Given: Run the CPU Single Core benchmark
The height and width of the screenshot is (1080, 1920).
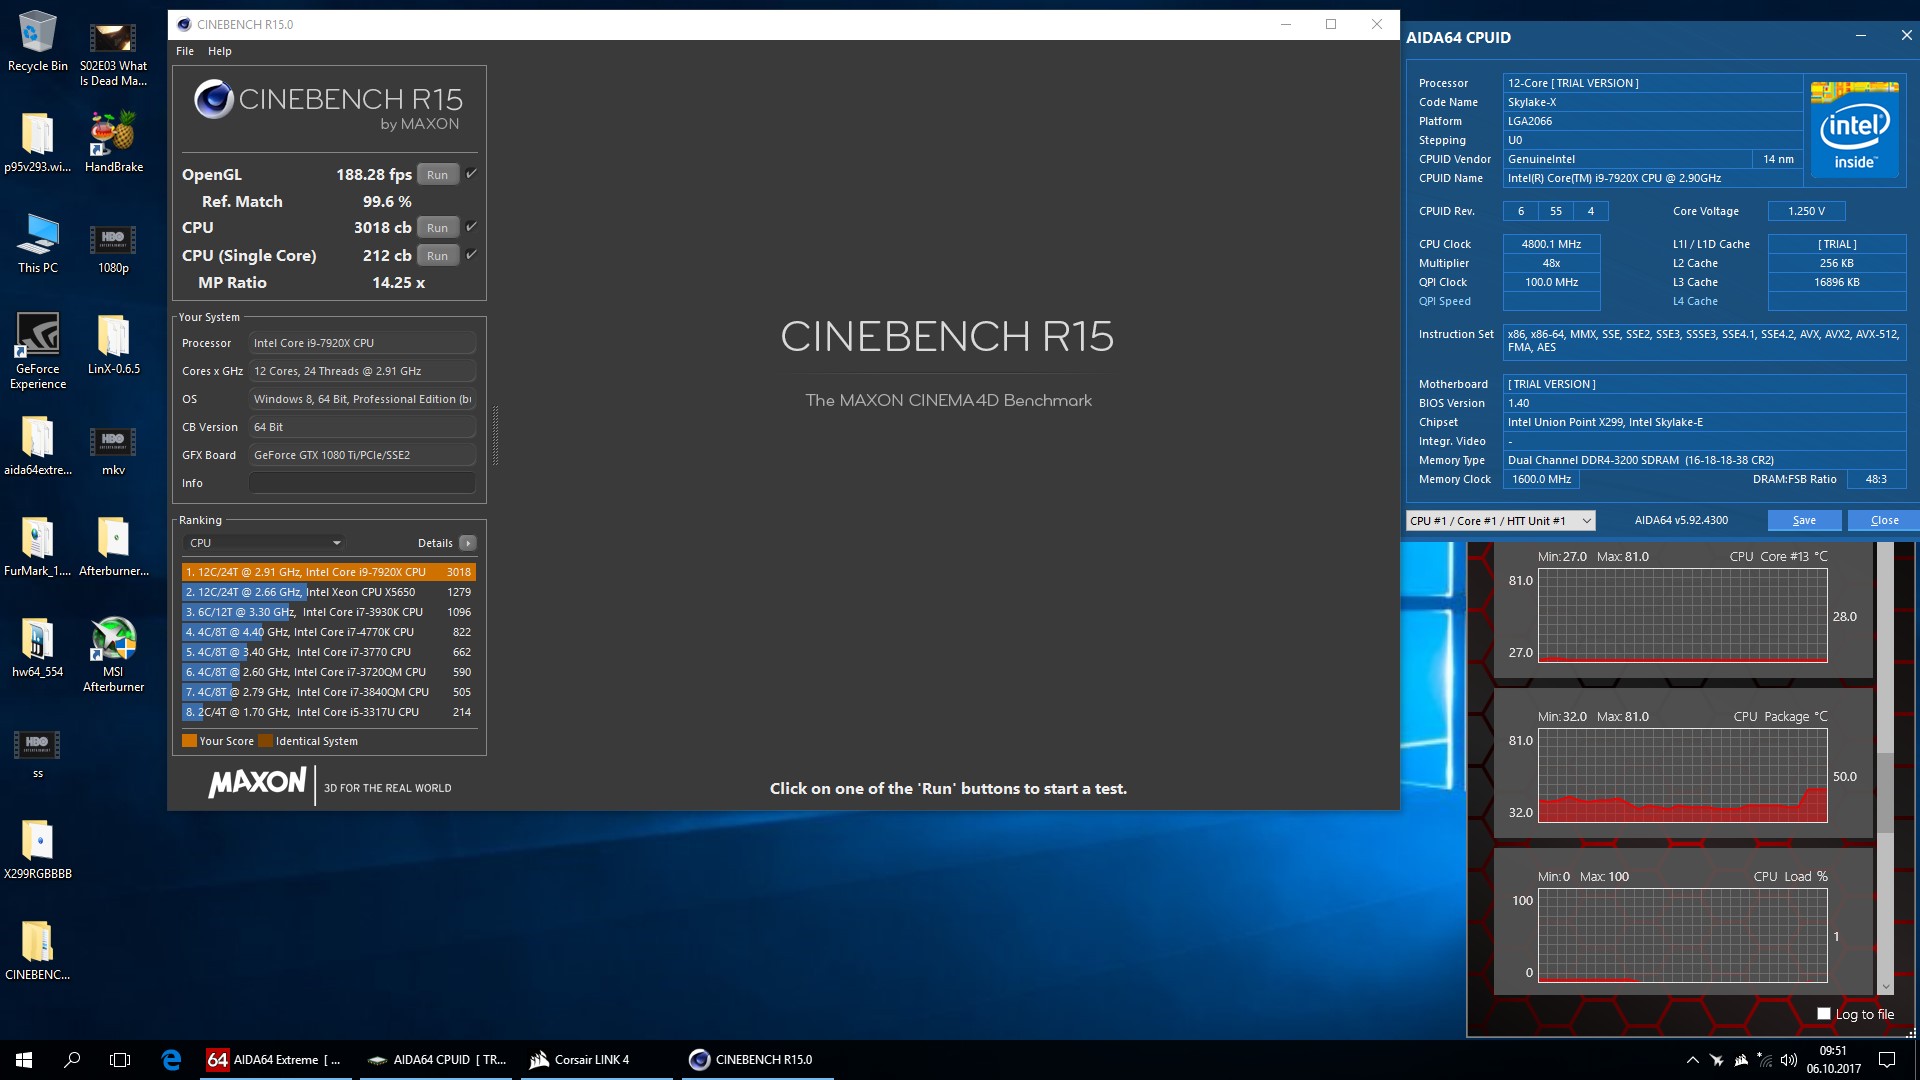Looking at the screenshot, I should [x=438, y=255].
